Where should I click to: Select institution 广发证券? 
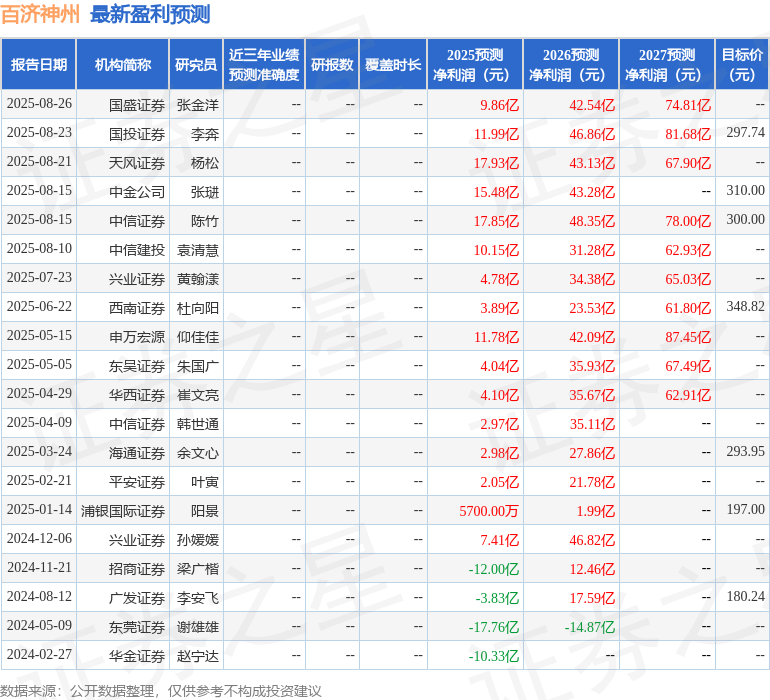[137, 597]
